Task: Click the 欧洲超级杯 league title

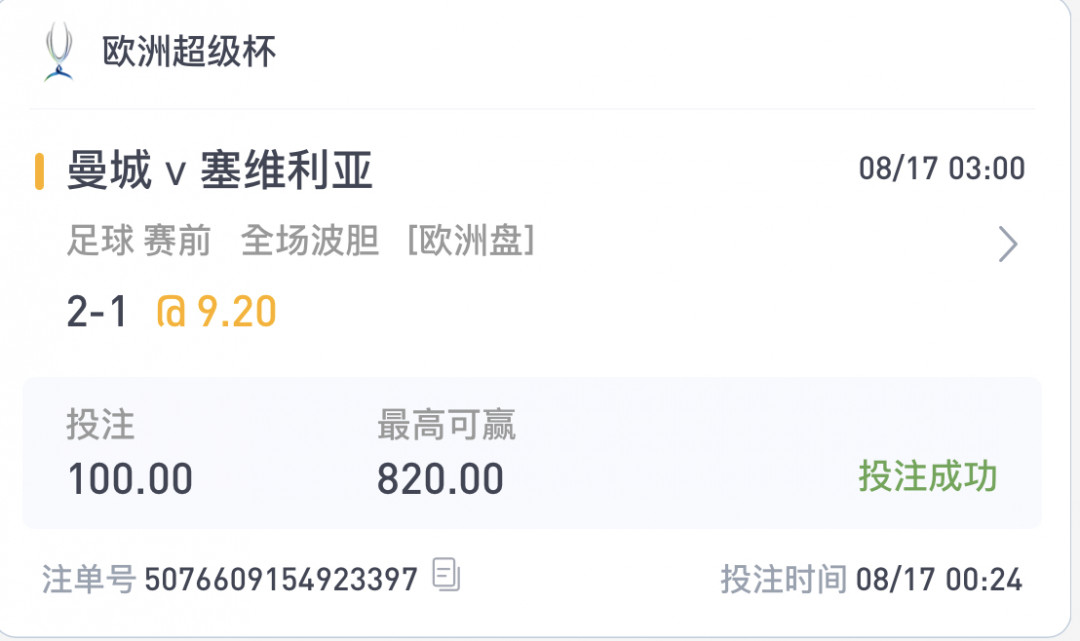Action: 189,52
